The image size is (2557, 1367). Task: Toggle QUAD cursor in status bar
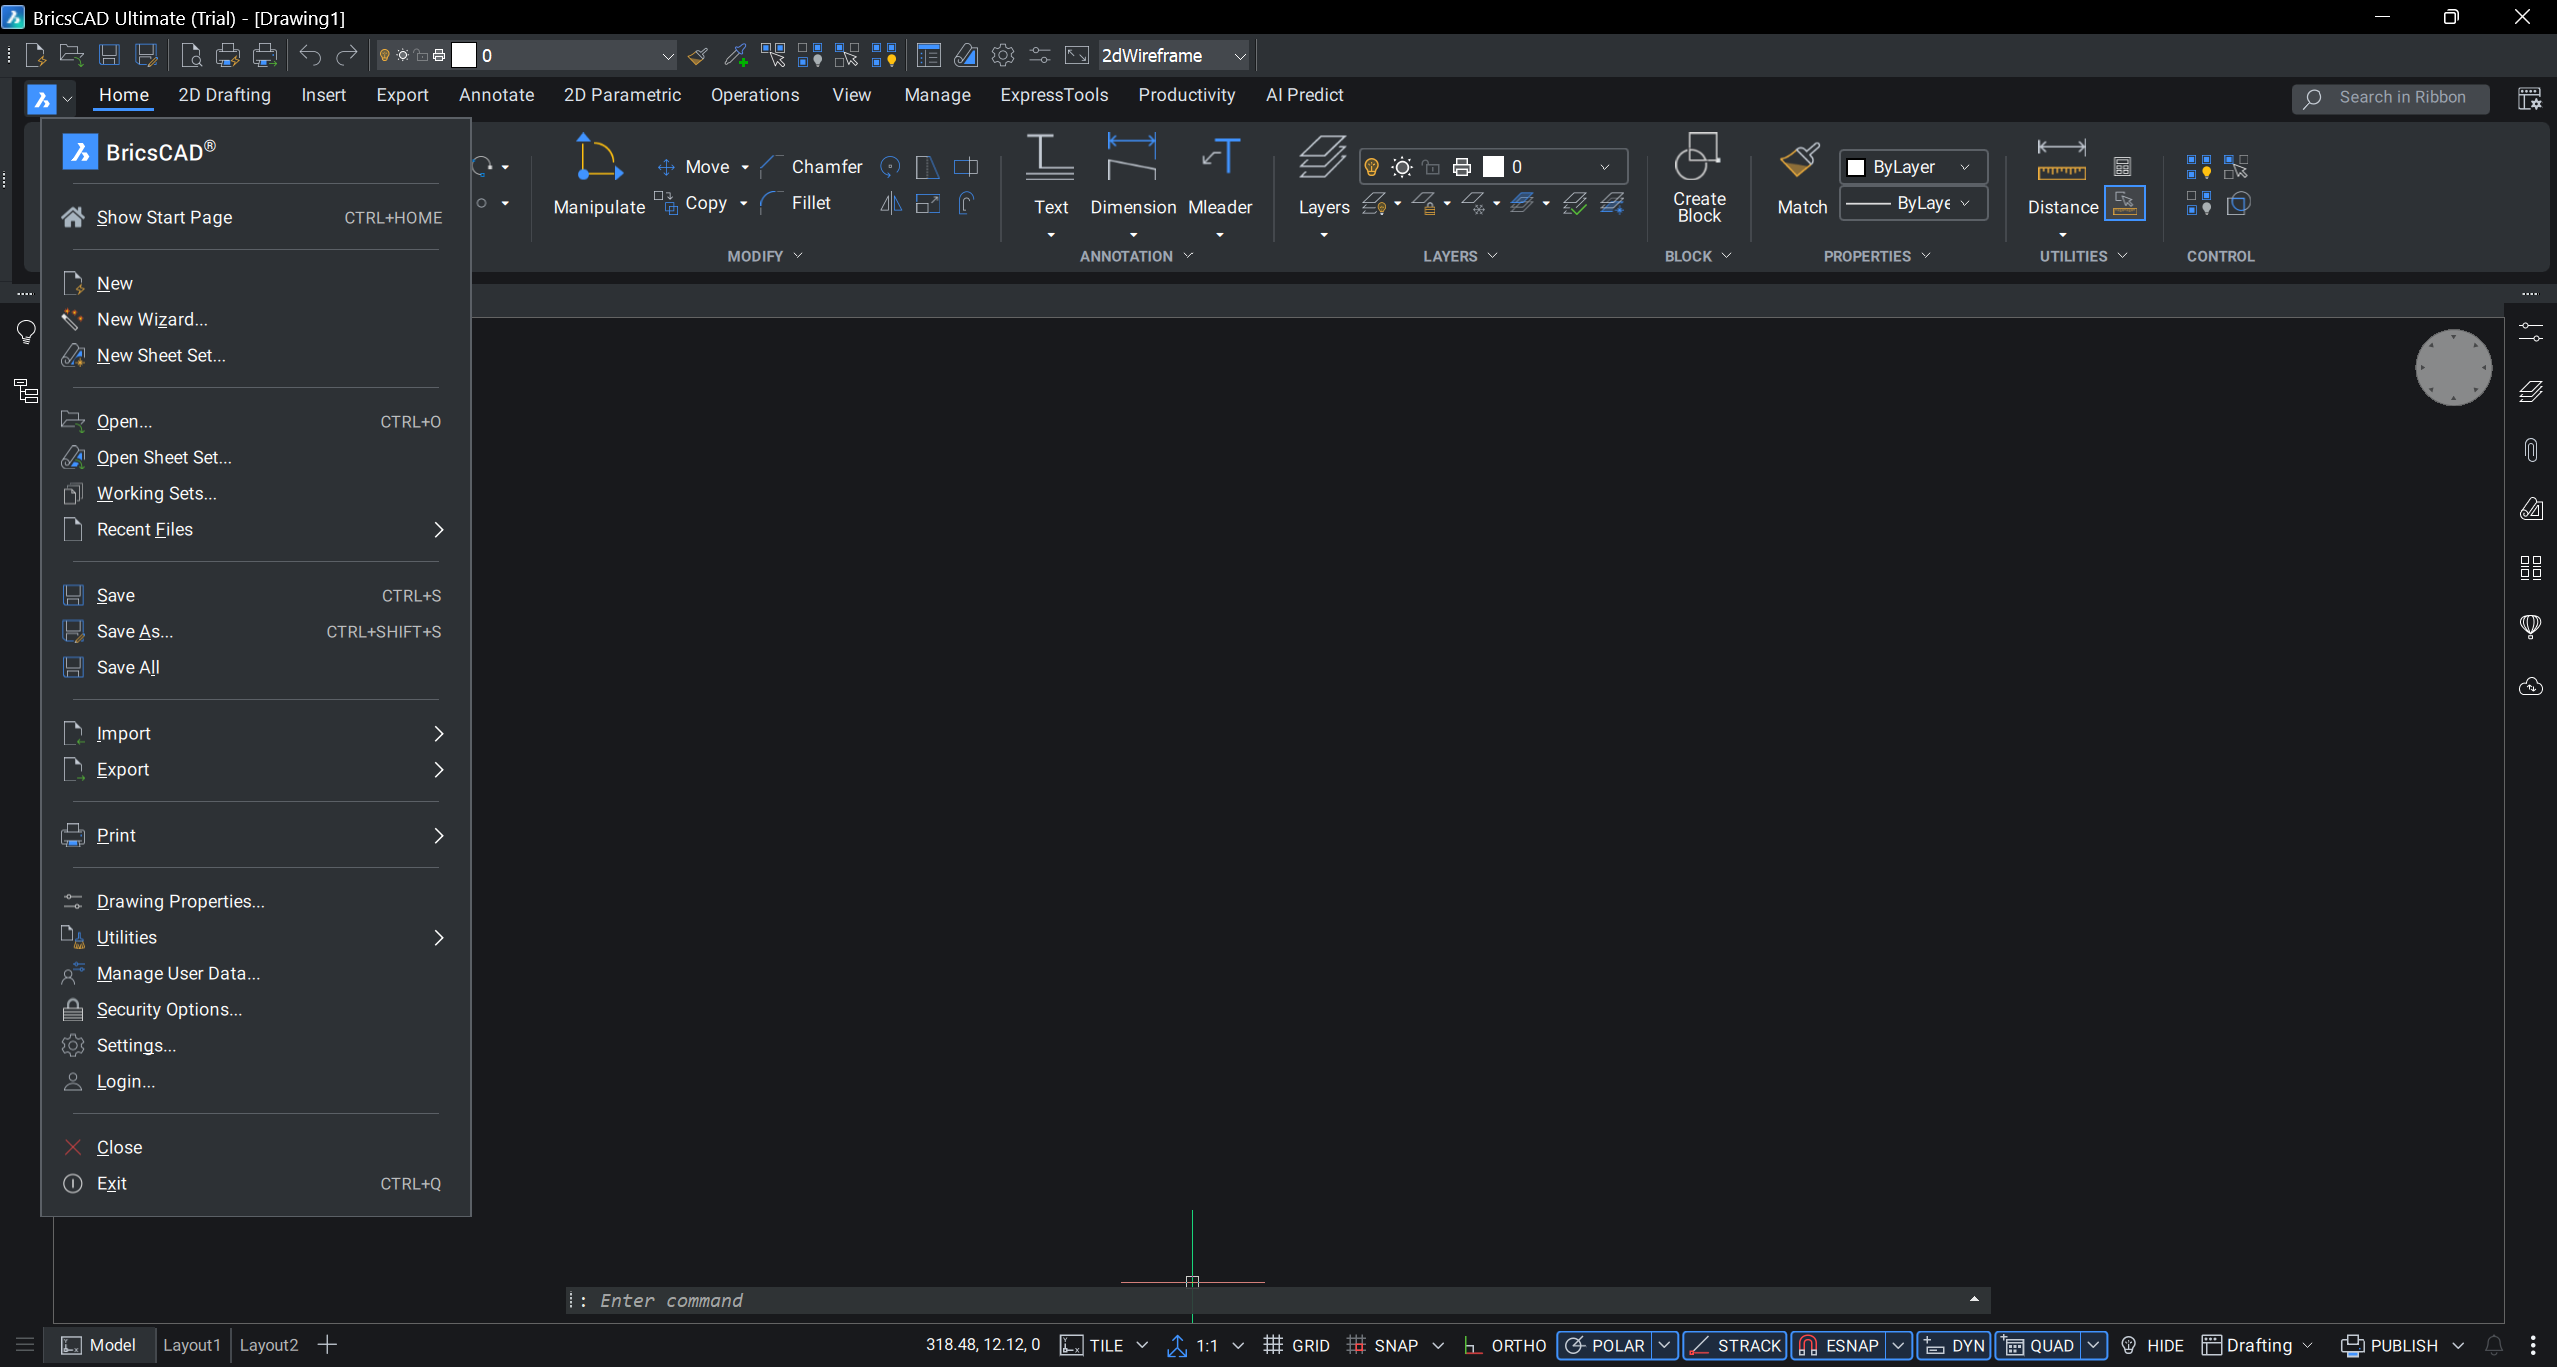(x=2039, y=1346)
